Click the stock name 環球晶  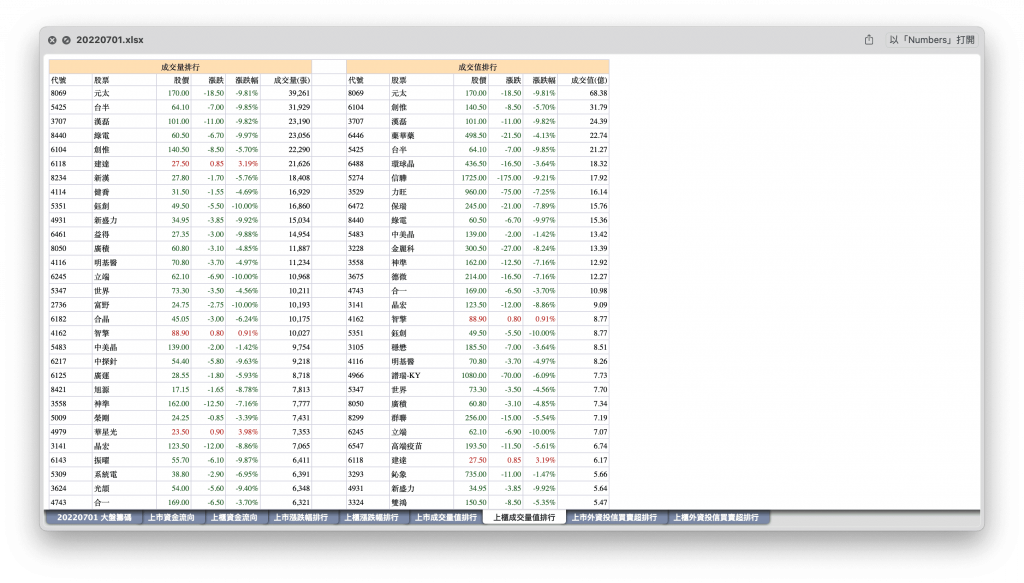403,164
